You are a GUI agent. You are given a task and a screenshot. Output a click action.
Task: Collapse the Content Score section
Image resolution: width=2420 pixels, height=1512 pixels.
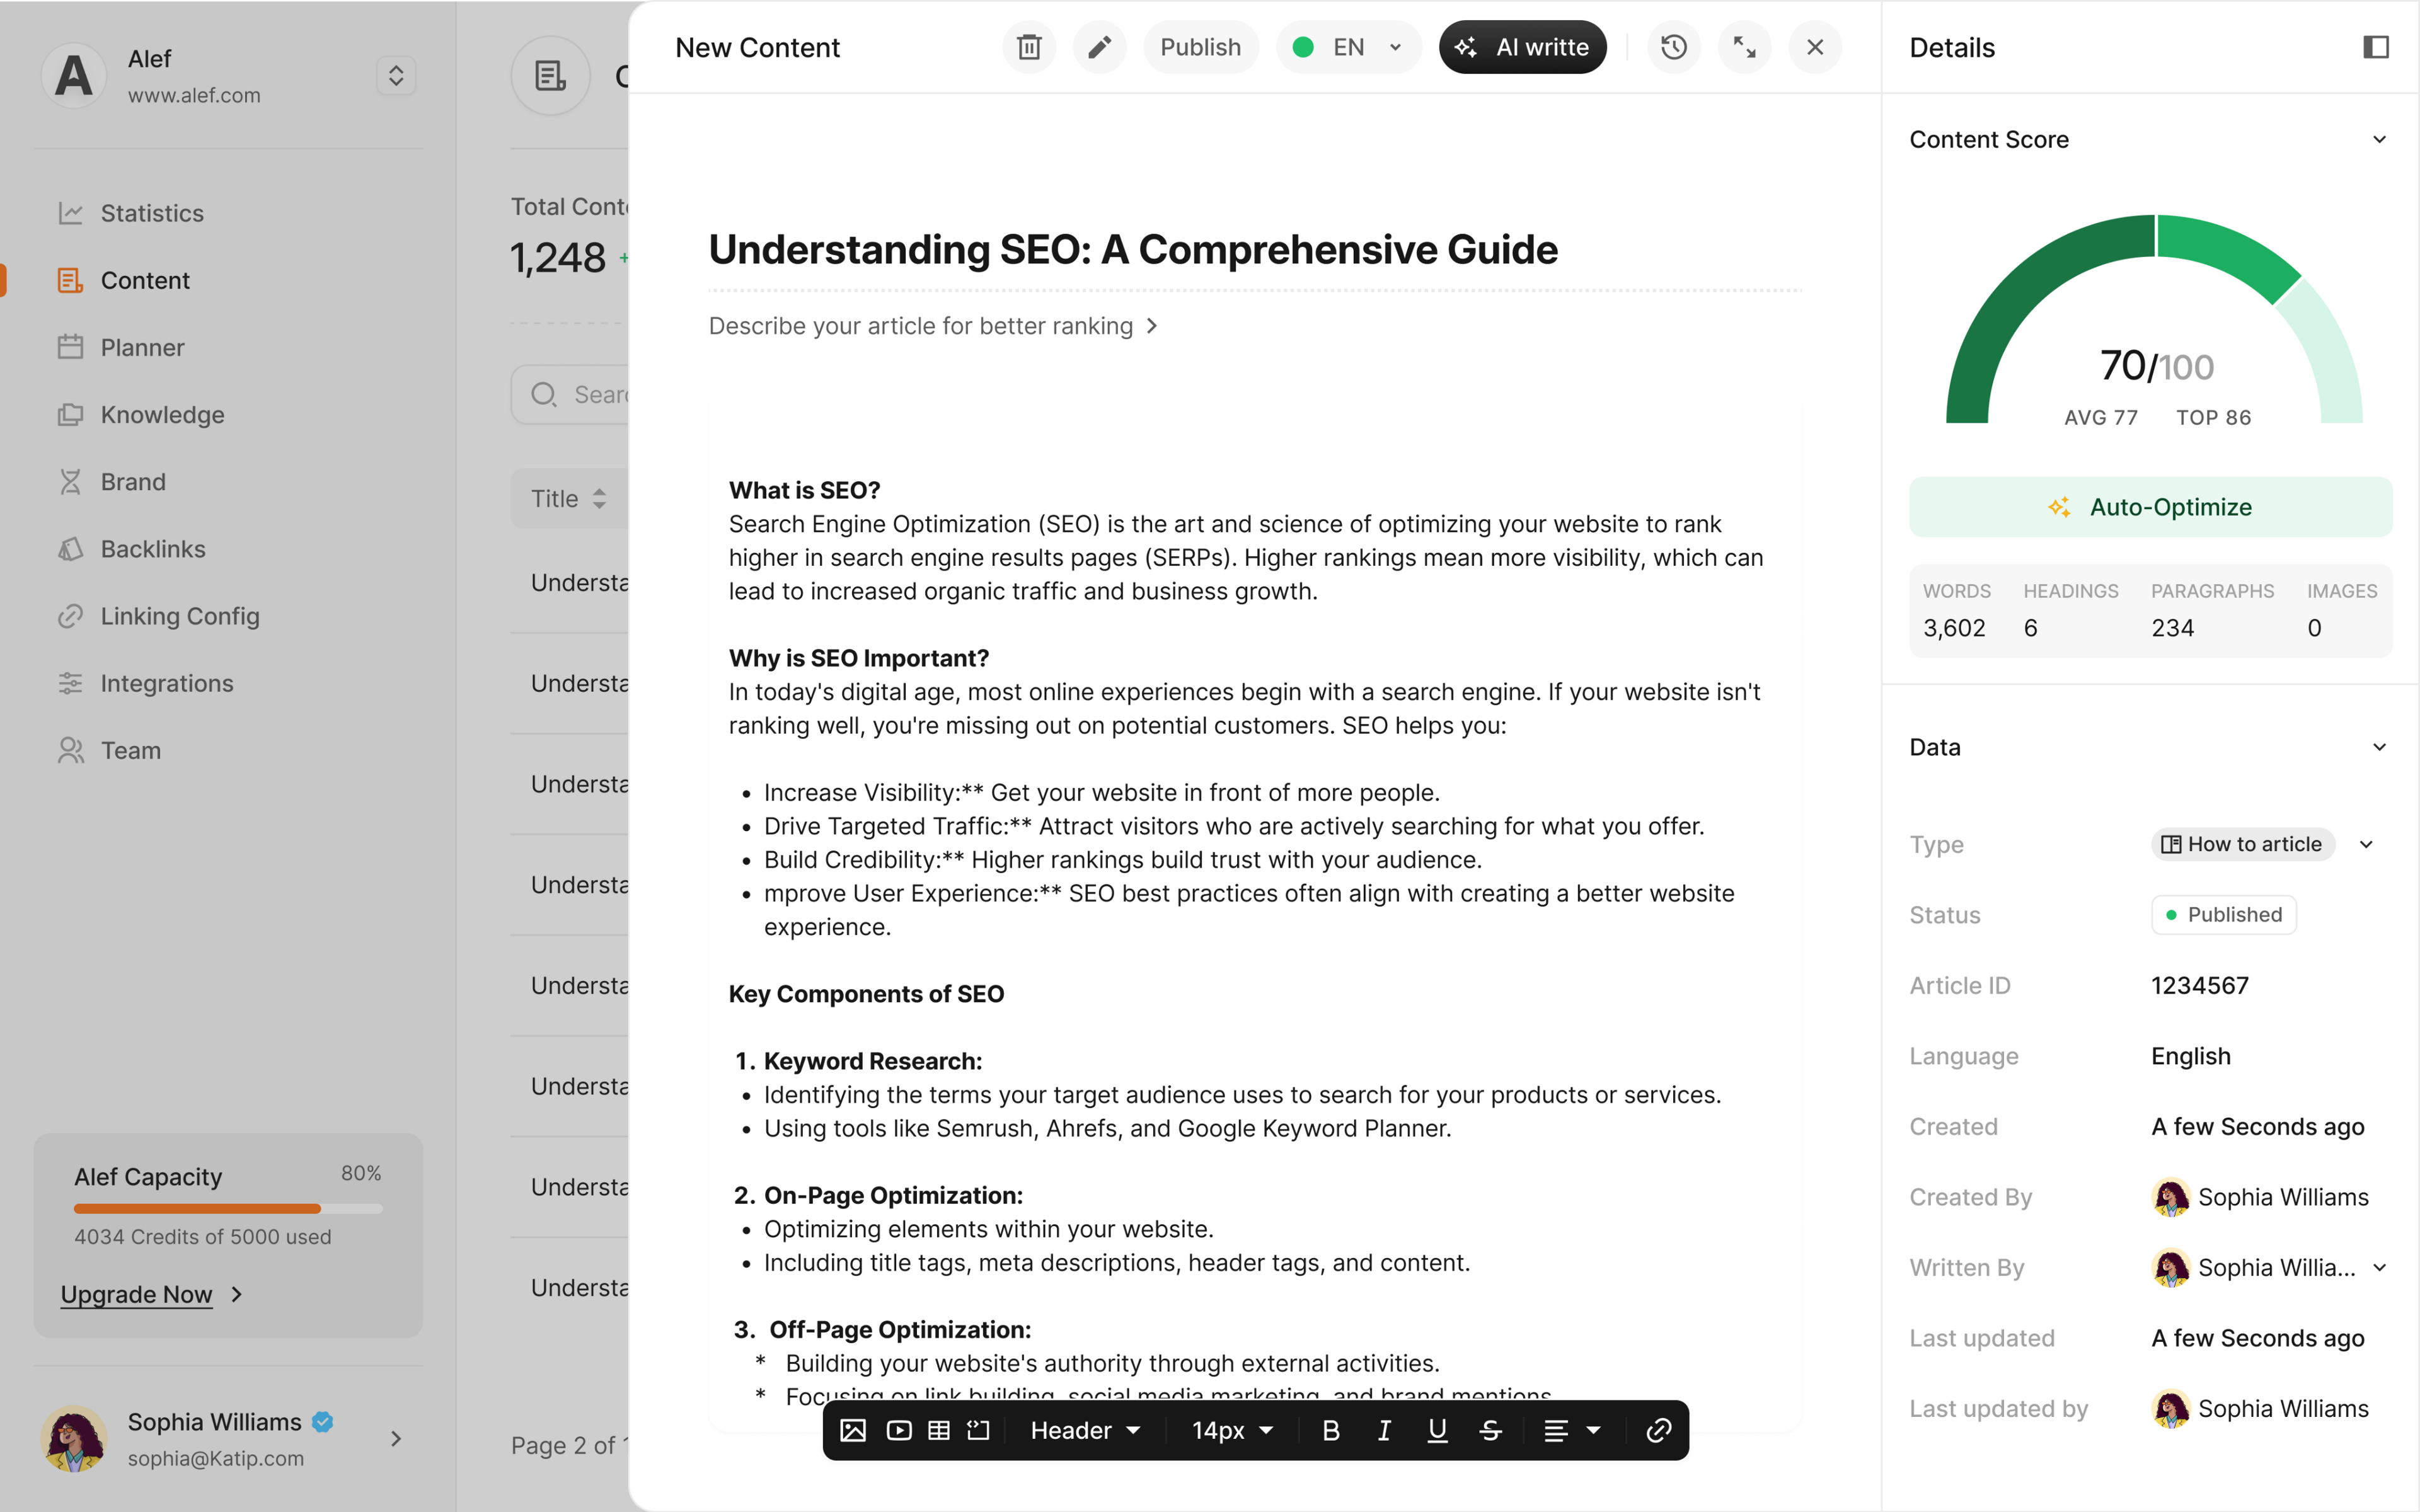tap(2379, 139)
